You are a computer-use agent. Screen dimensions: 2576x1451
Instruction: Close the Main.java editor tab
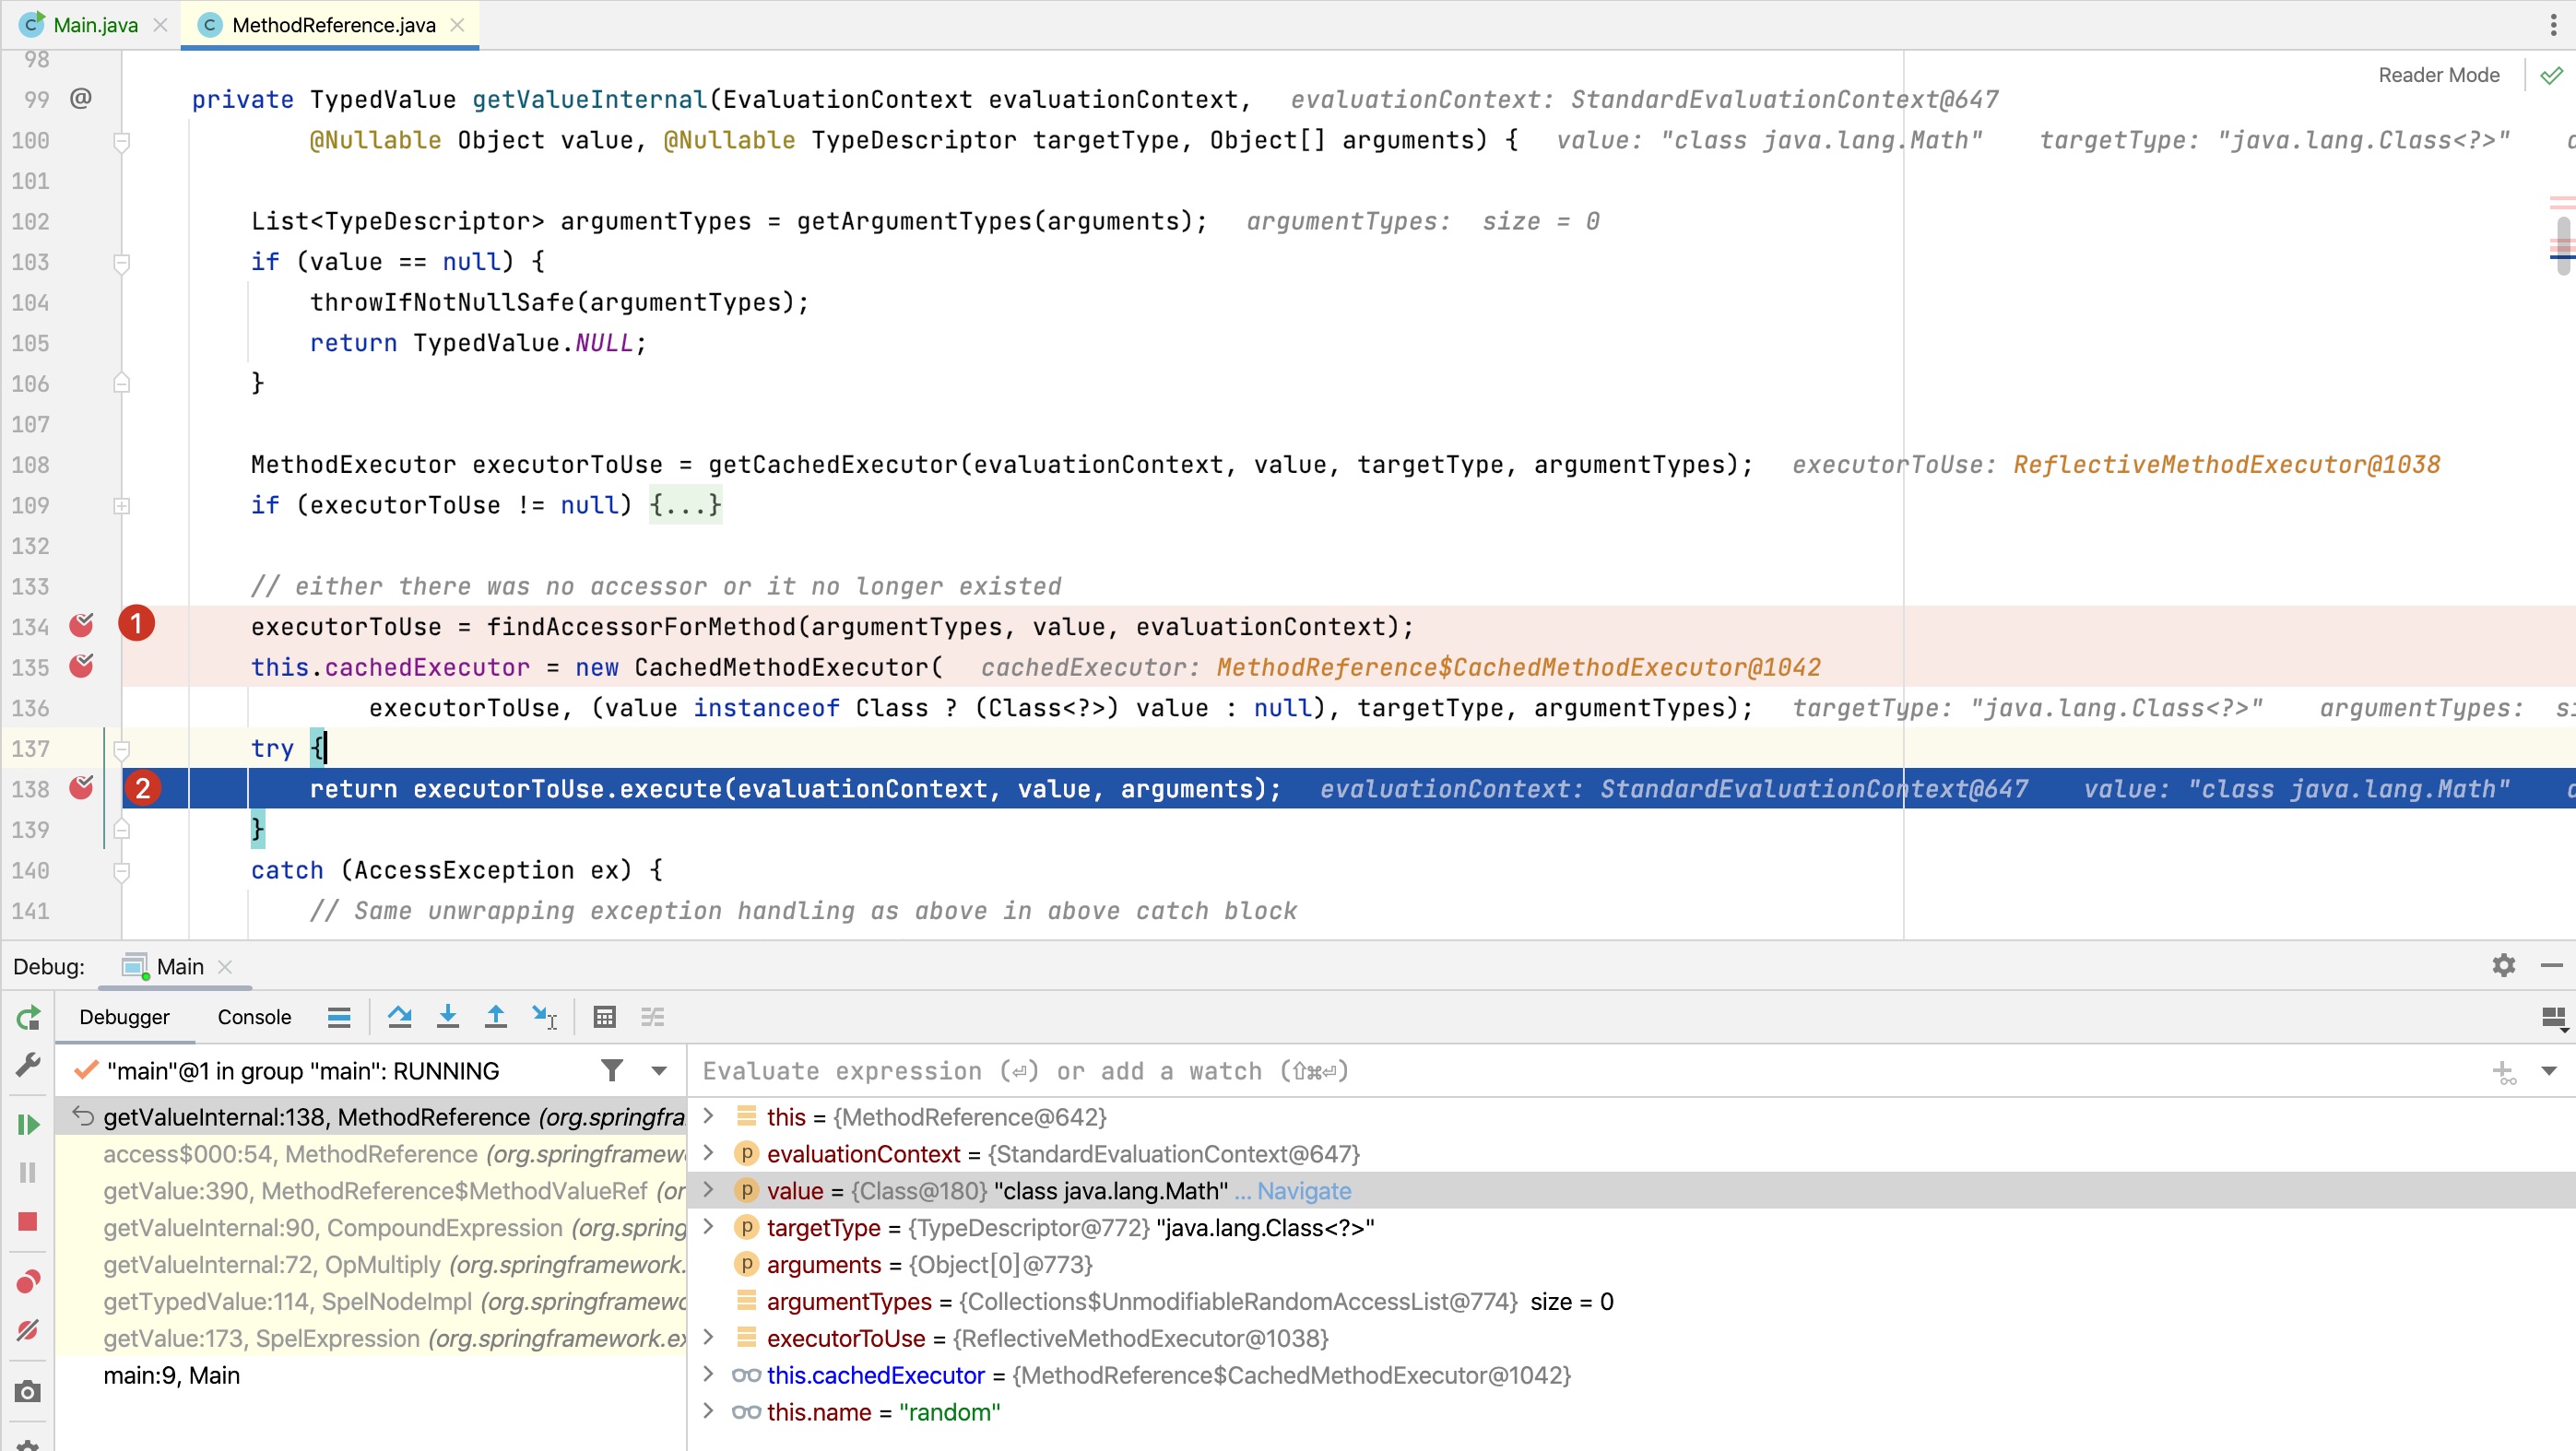[x=160, y=25]
